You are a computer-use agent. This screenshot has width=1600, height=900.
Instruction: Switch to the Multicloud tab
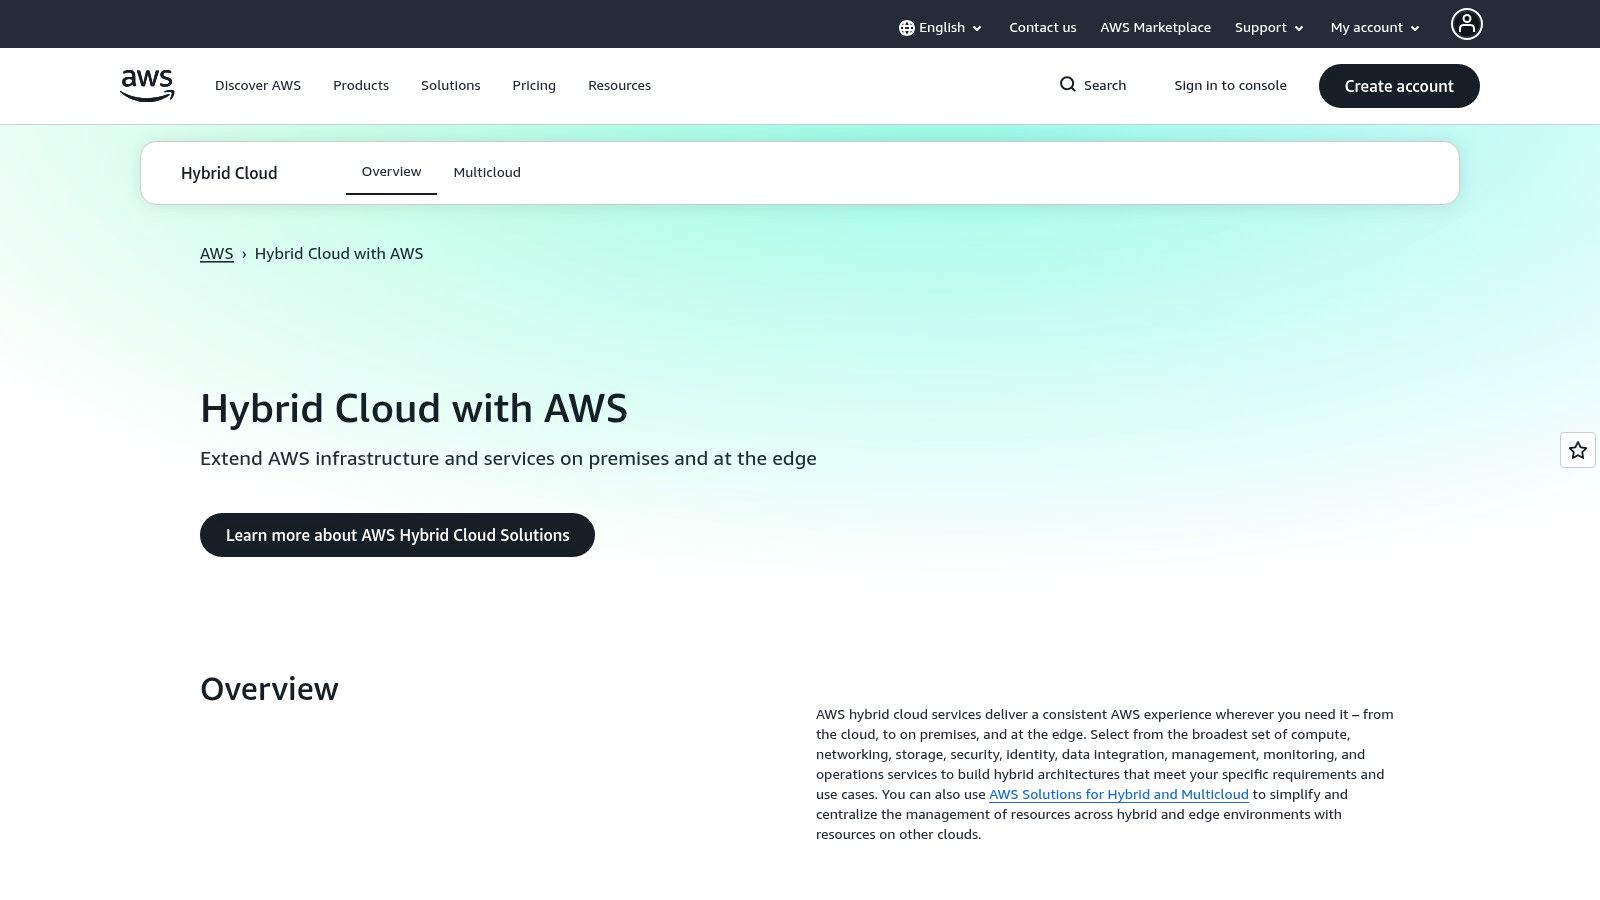[487, 172]
